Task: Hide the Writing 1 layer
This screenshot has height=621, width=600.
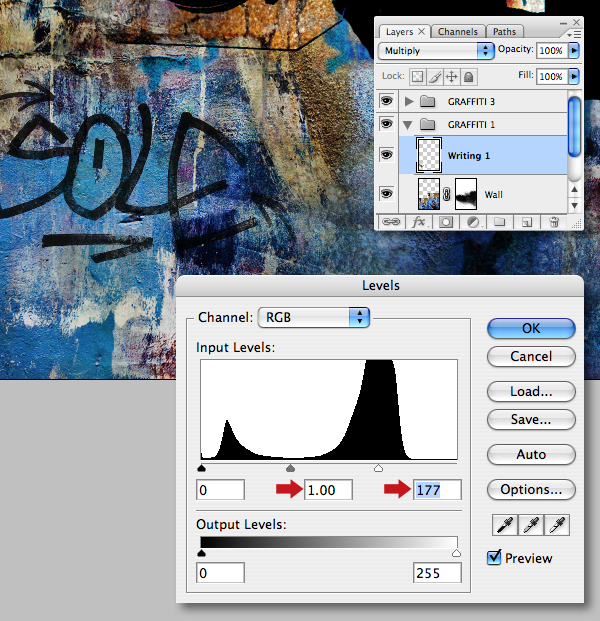Action: tap(387, 154)
